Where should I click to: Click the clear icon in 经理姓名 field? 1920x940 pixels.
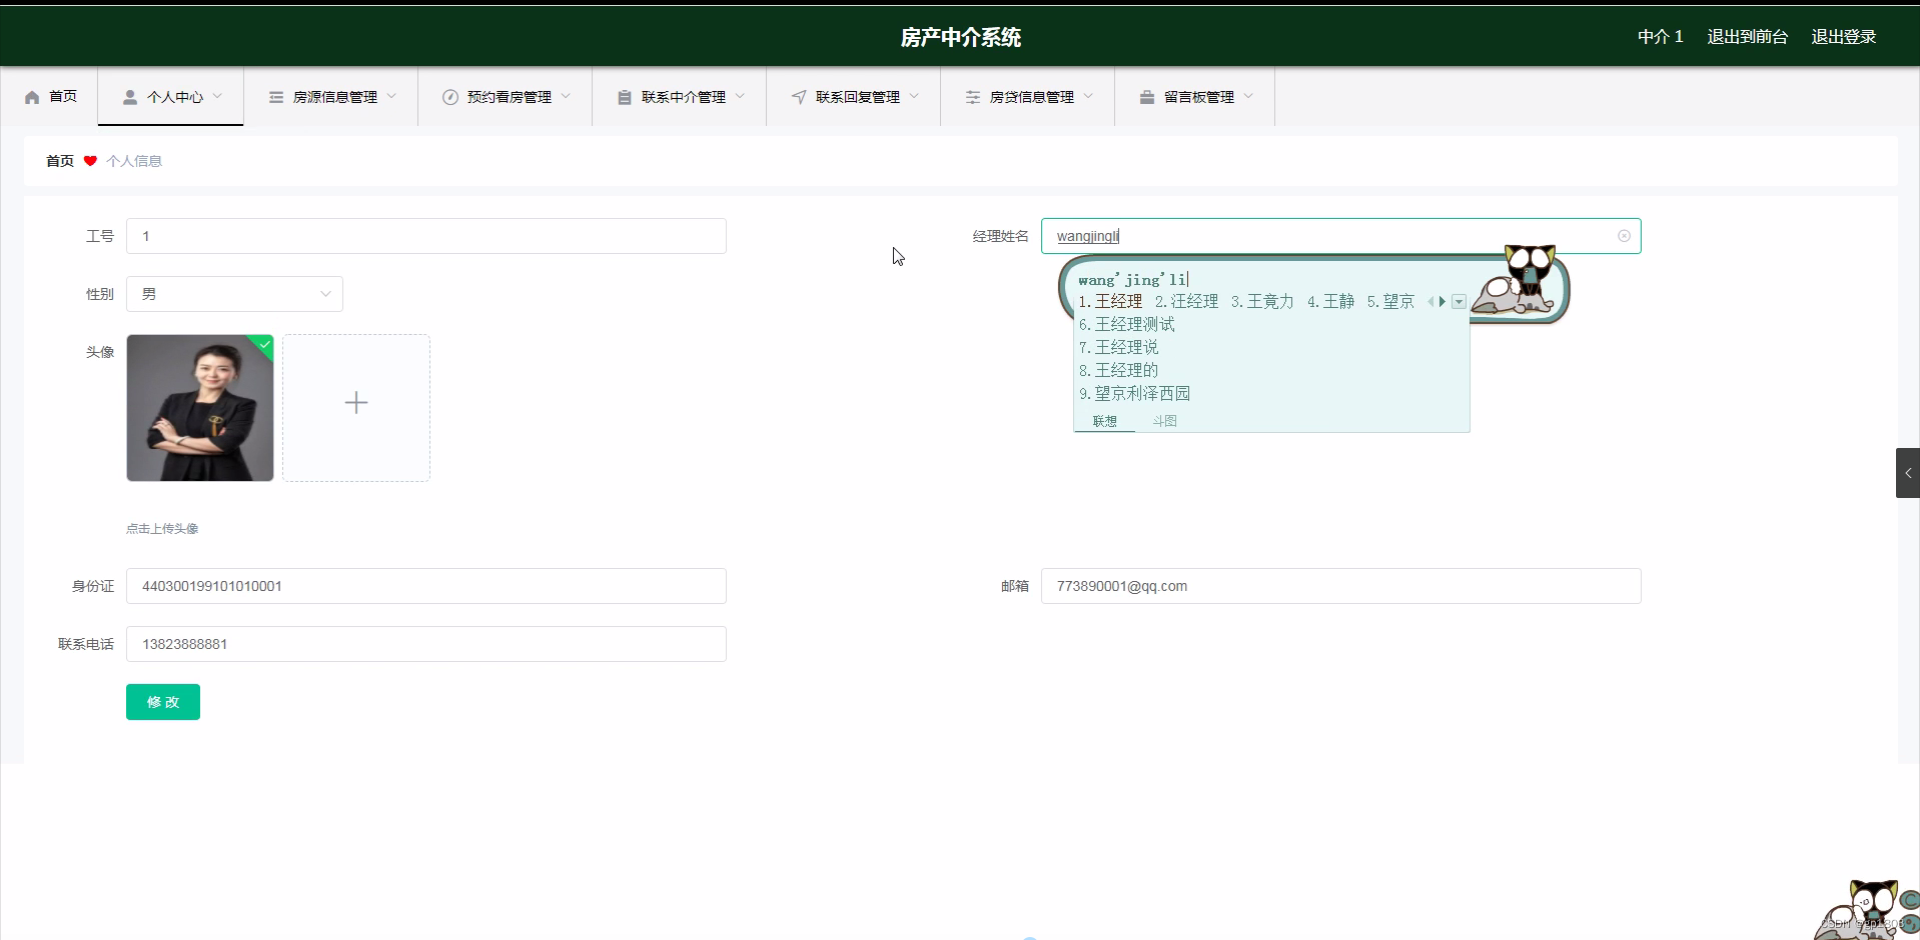point(1624,236)
